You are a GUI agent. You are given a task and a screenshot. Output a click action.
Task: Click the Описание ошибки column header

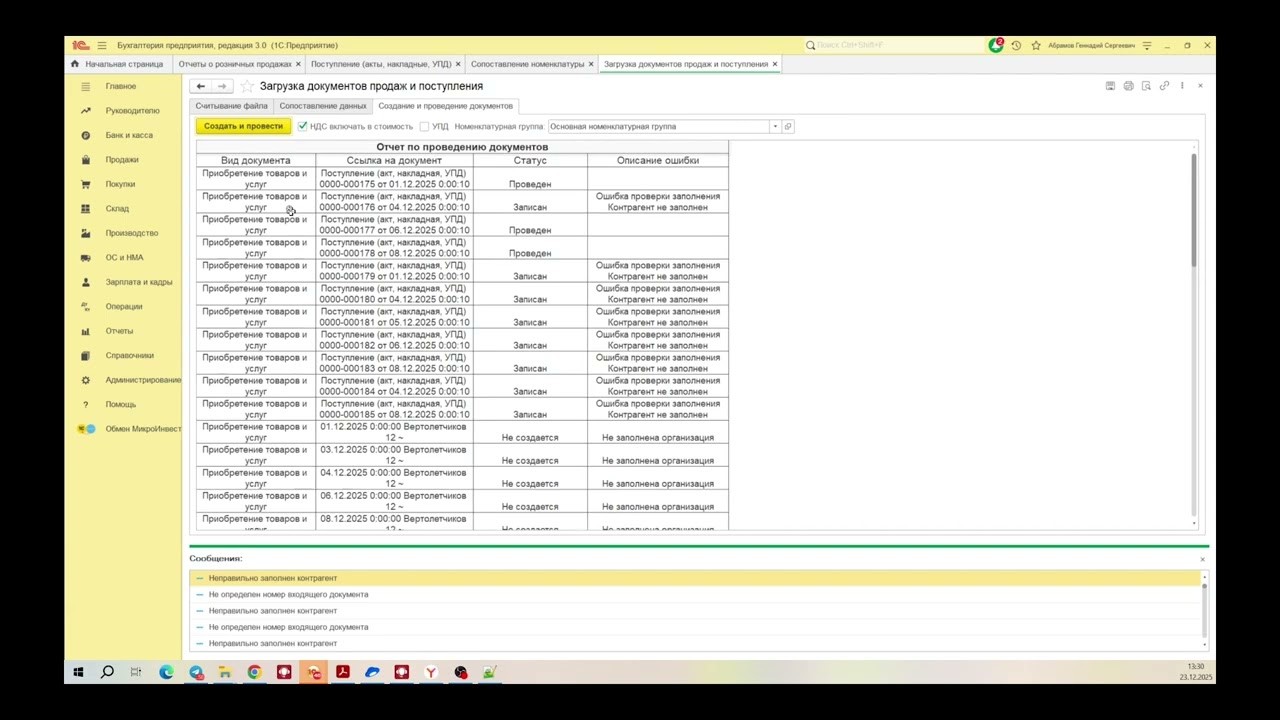[x=658, y=160]
